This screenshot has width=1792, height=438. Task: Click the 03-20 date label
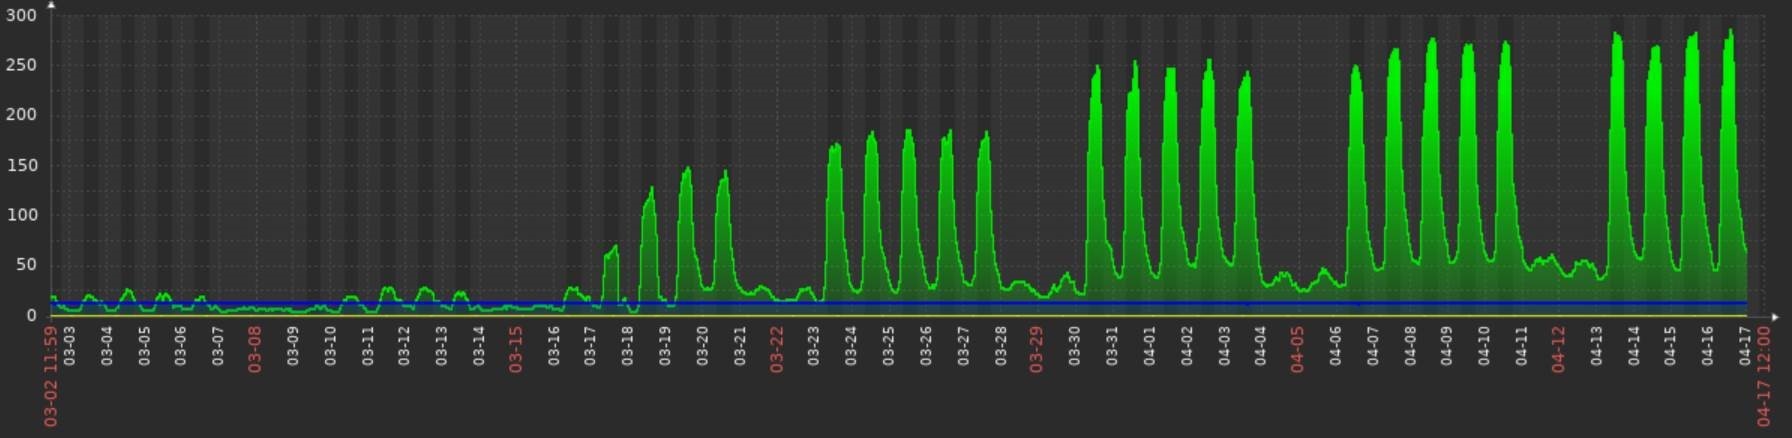[x=702, y=345]
